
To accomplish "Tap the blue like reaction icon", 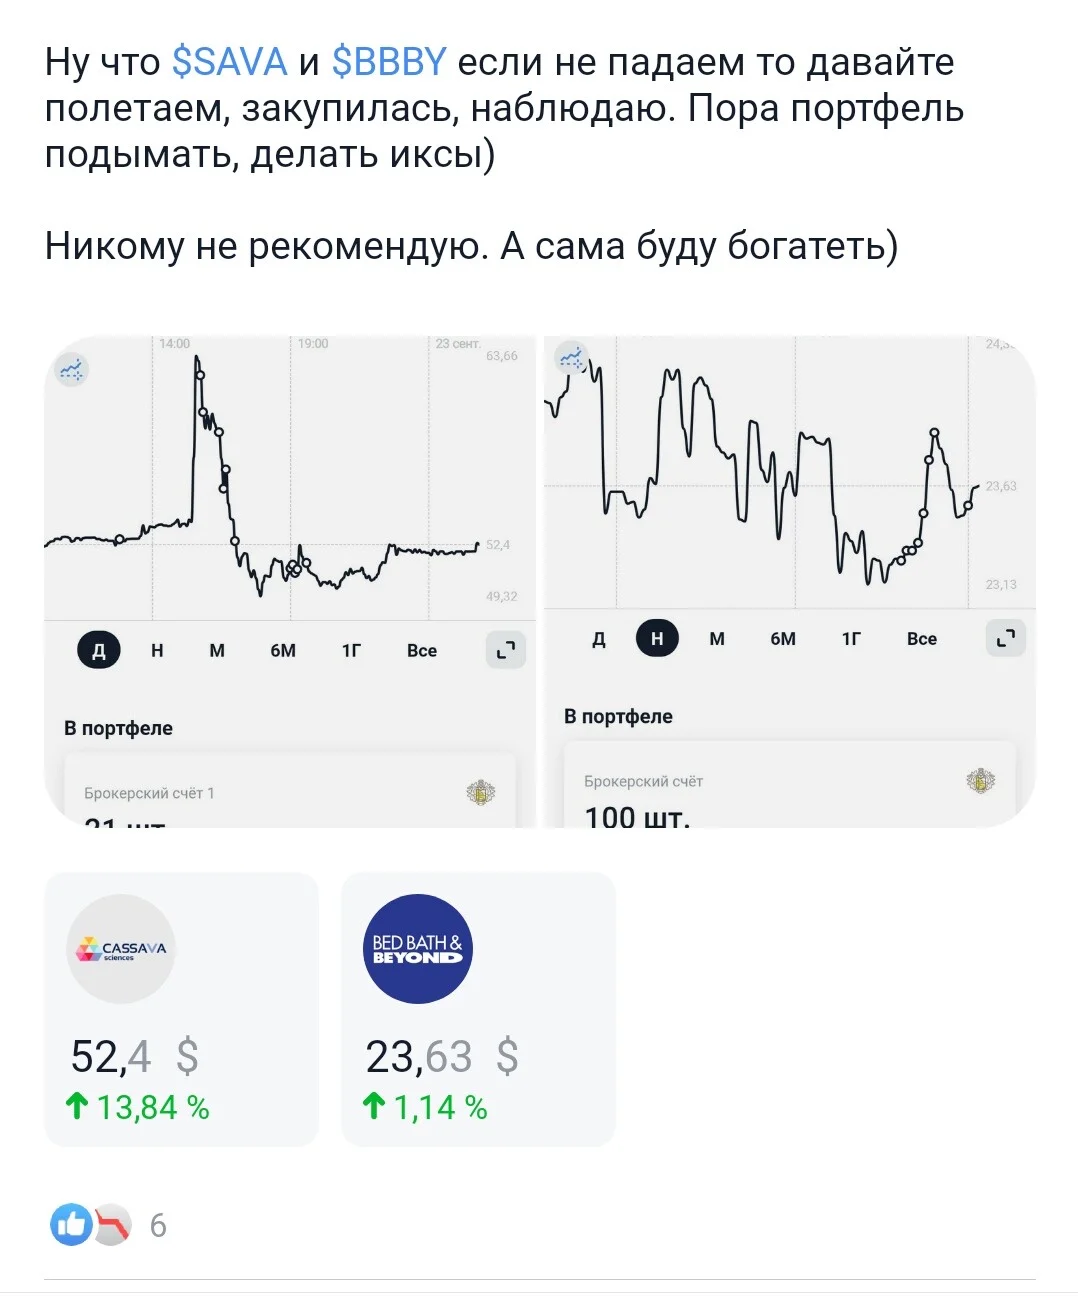I will (71, 1224).
